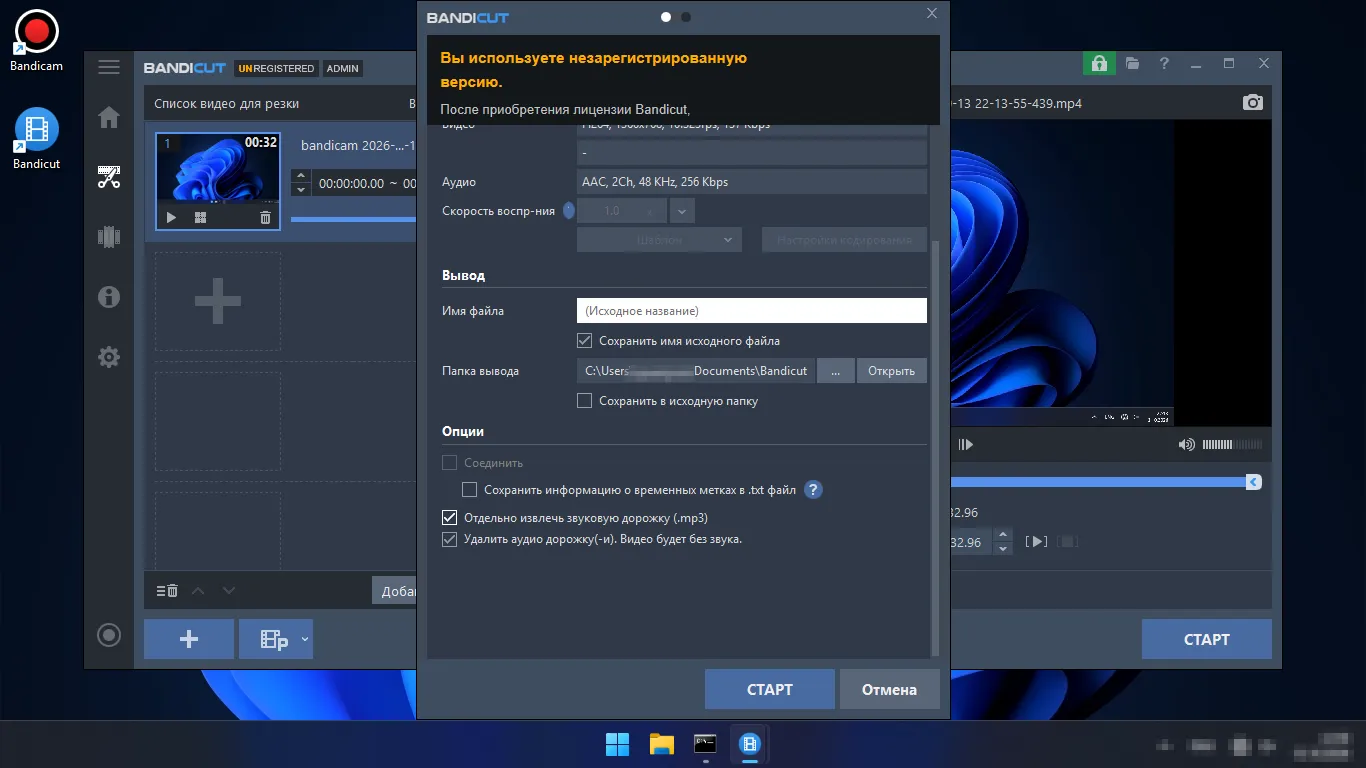Play the clip from the thumbnail play icon
The image size is (1366, 768).
(171, 217)
